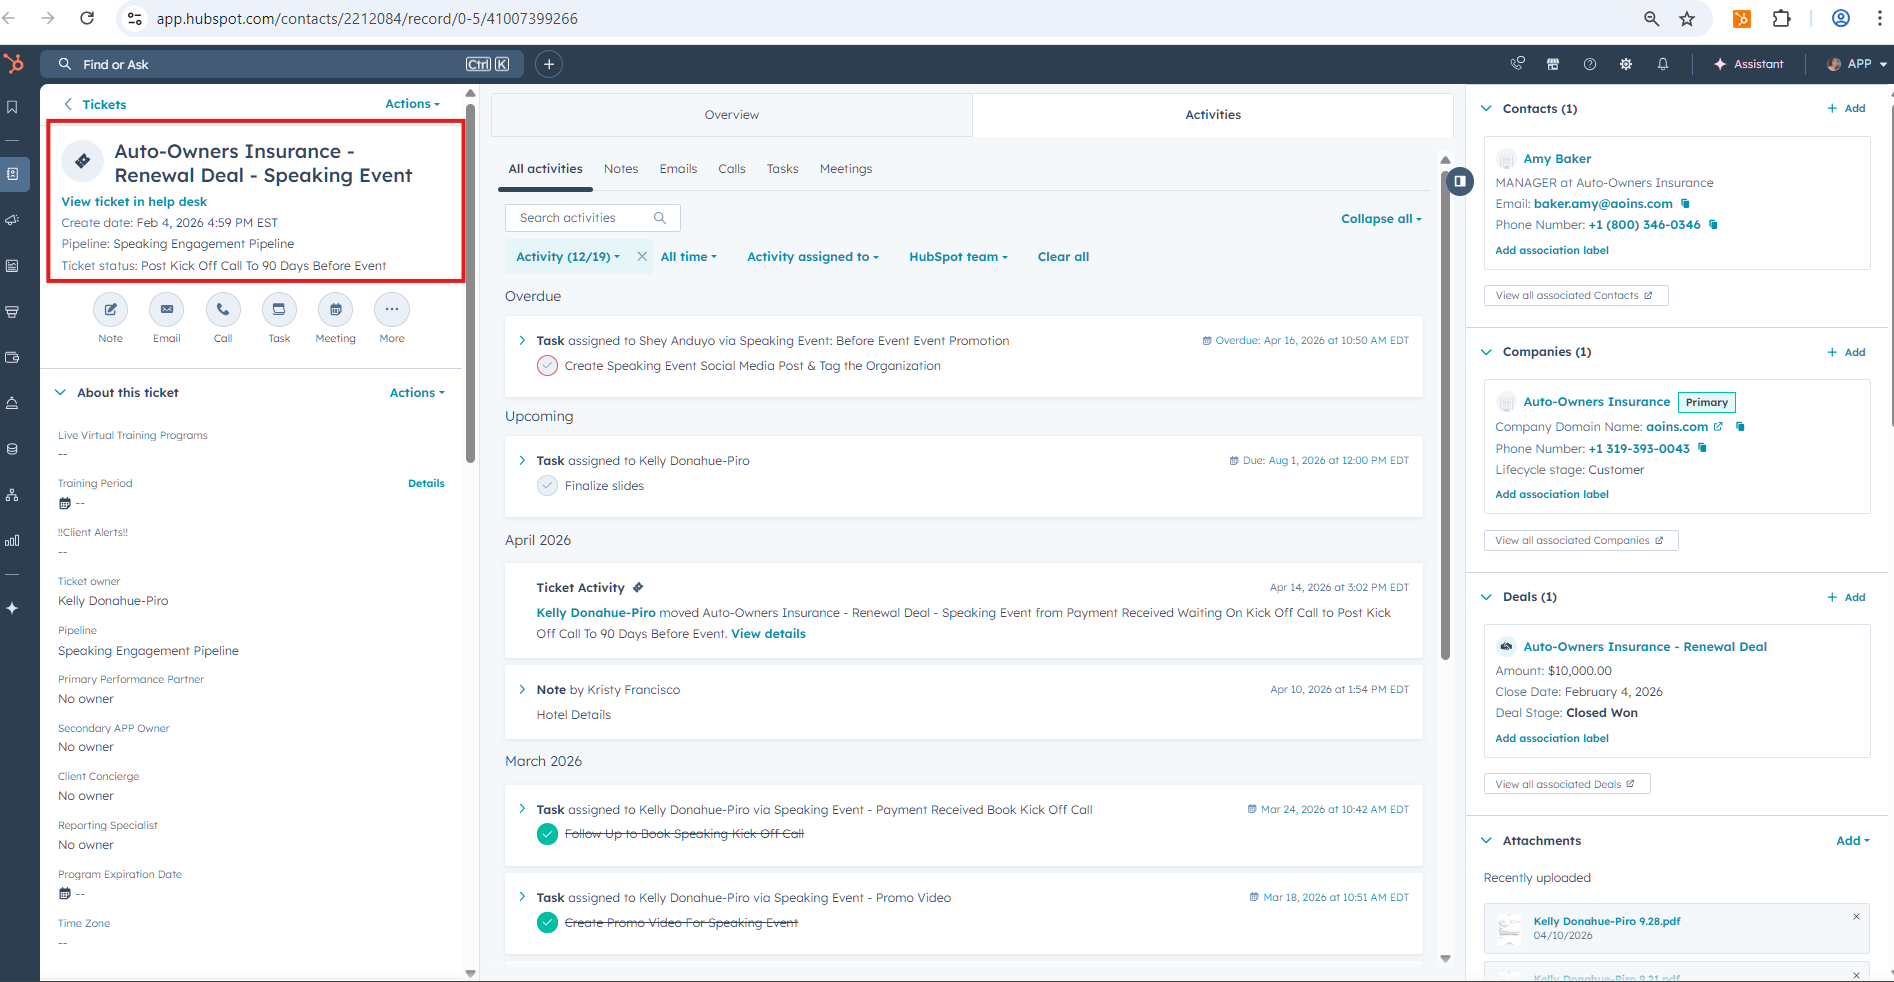Image resolution: width=1894 pixels, height=982 pixels.
Task: Mark Finalize slides task as complete
Action: [x=547, y=486]
